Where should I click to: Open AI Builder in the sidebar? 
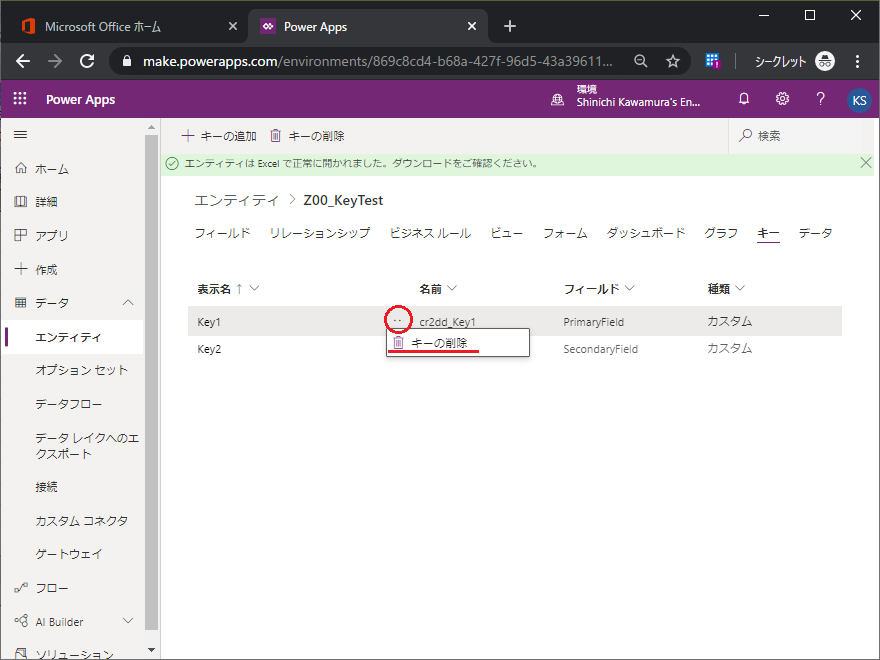point(59,622)
